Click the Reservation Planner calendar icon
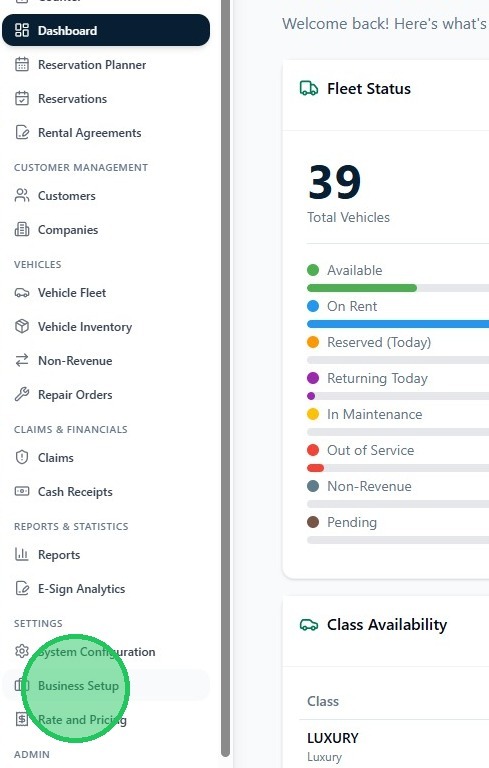Viewport: 489px width, 768px height. click(x=22, y=65)
